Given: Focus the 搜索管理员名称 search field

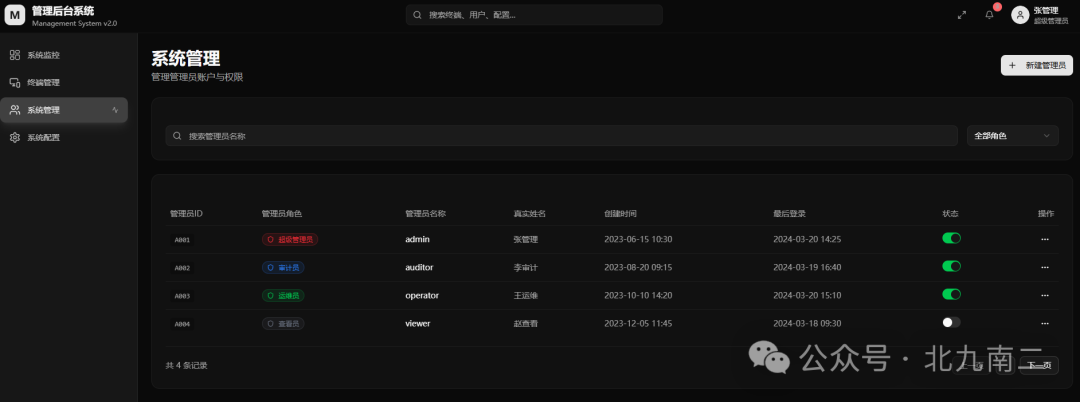Looking at the screenshot, I should (561, 136).
